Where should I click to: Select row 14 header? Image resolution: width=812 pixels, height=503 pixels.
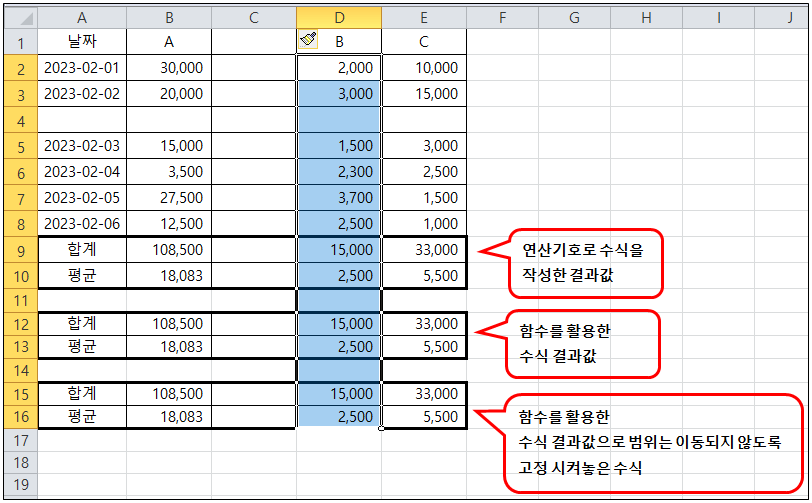(x=21, y=370)
